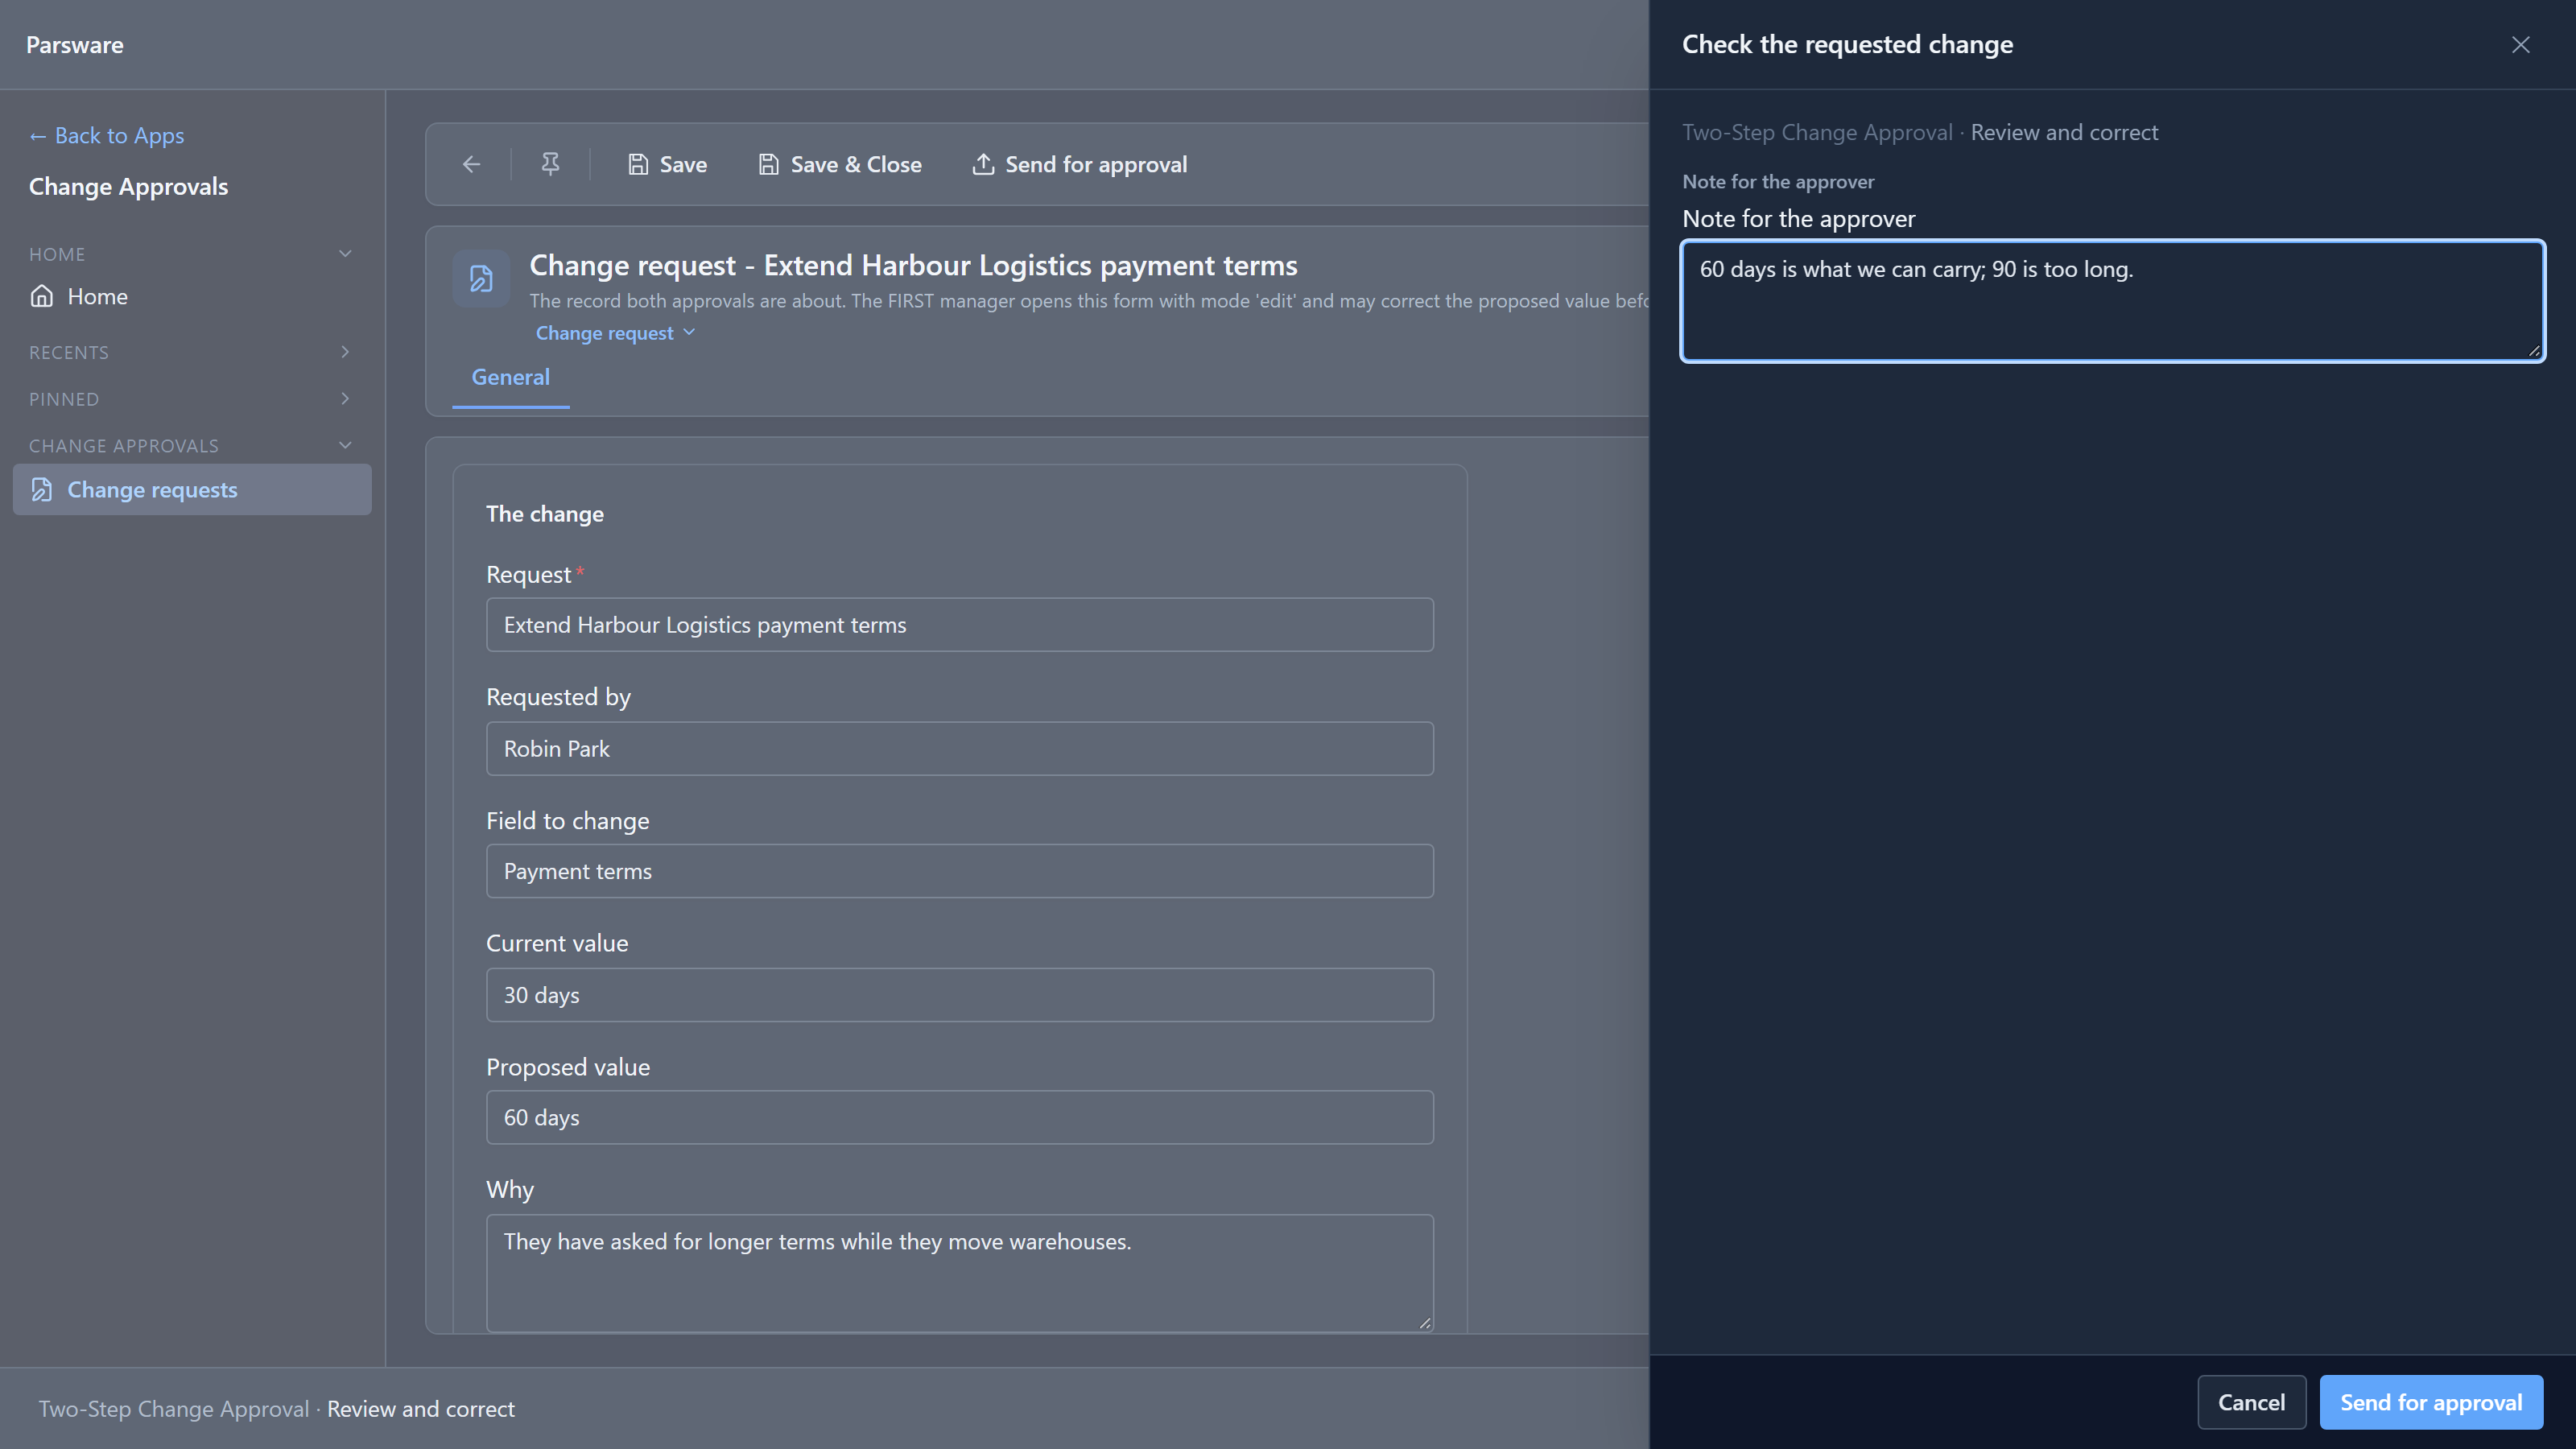This screenshot has height=1449, width=2576.
Task: Switch to the General tab
Action: pos(510,378)
